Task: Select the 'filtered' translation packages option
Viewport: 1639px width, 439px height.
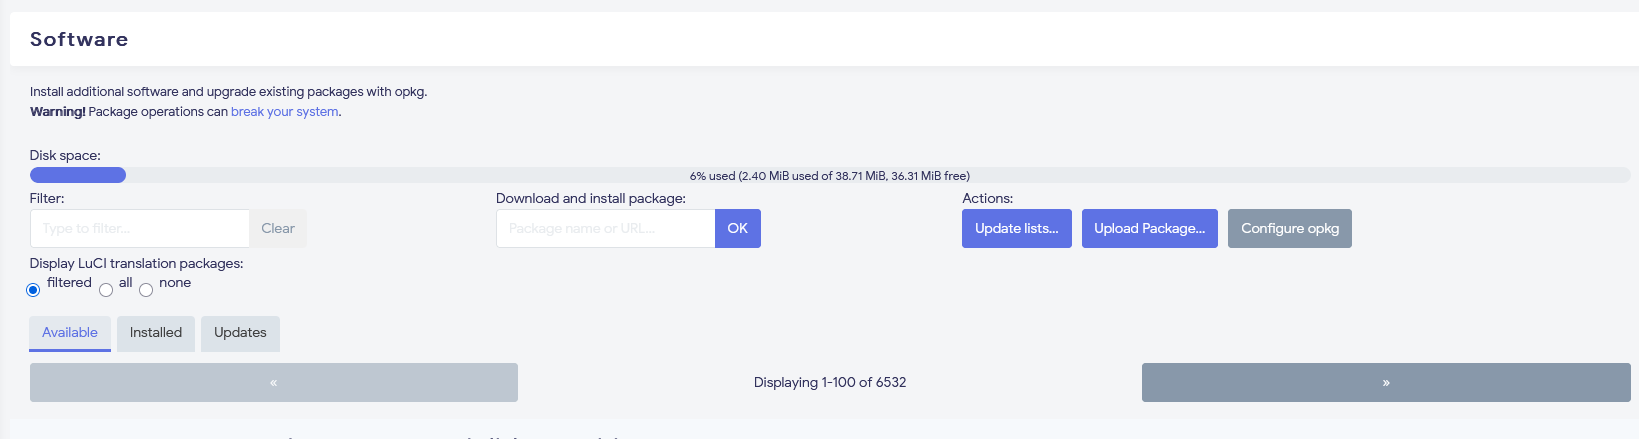Action: (x=33, y=290)
